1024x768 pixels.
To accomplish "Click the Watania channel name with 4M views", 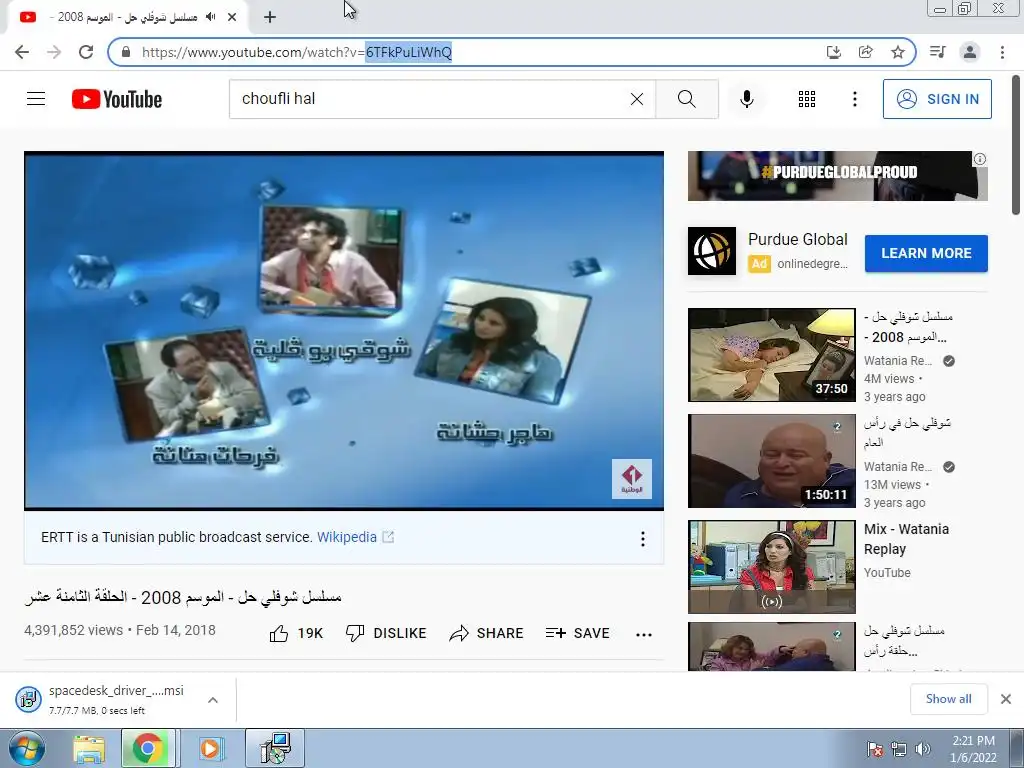I will point(898,360).
